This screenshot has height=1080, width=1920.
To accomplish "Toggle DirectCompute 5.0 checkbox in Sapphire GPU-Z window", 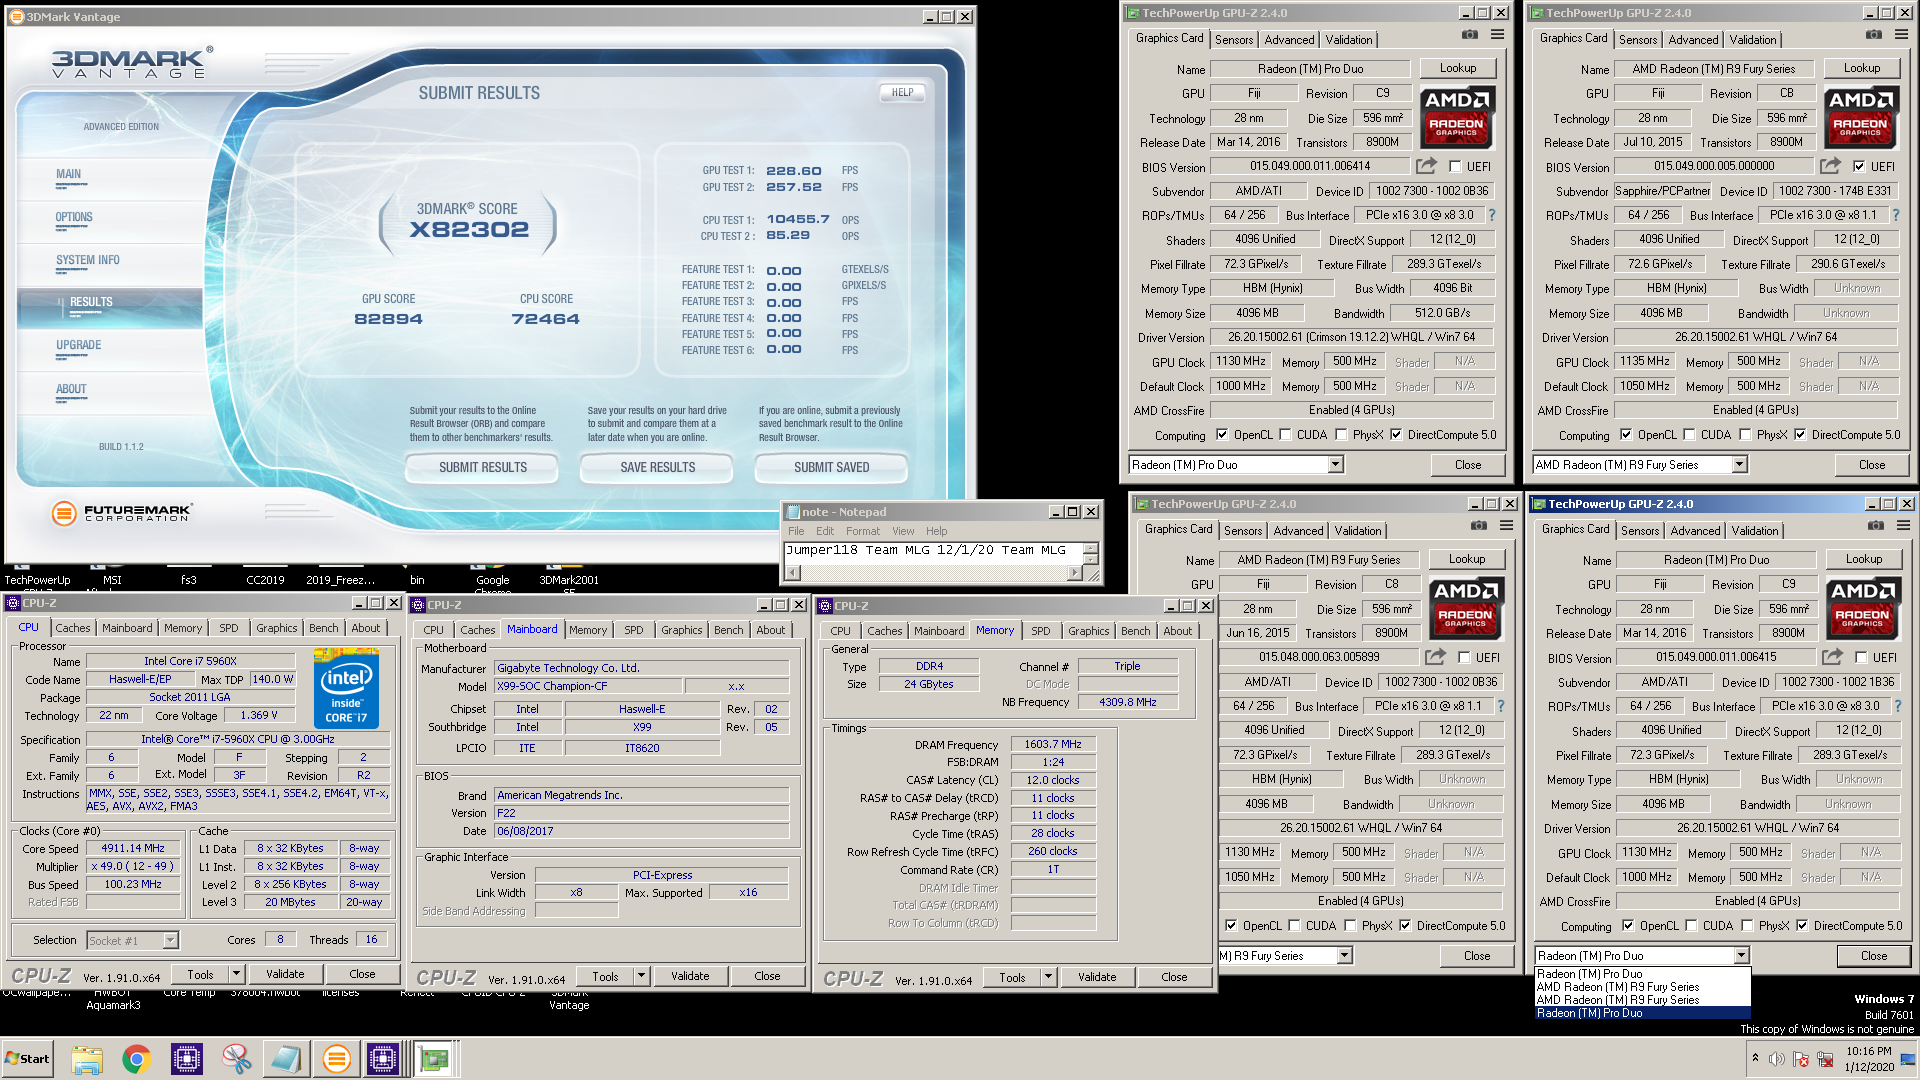I will point(1800,435).
